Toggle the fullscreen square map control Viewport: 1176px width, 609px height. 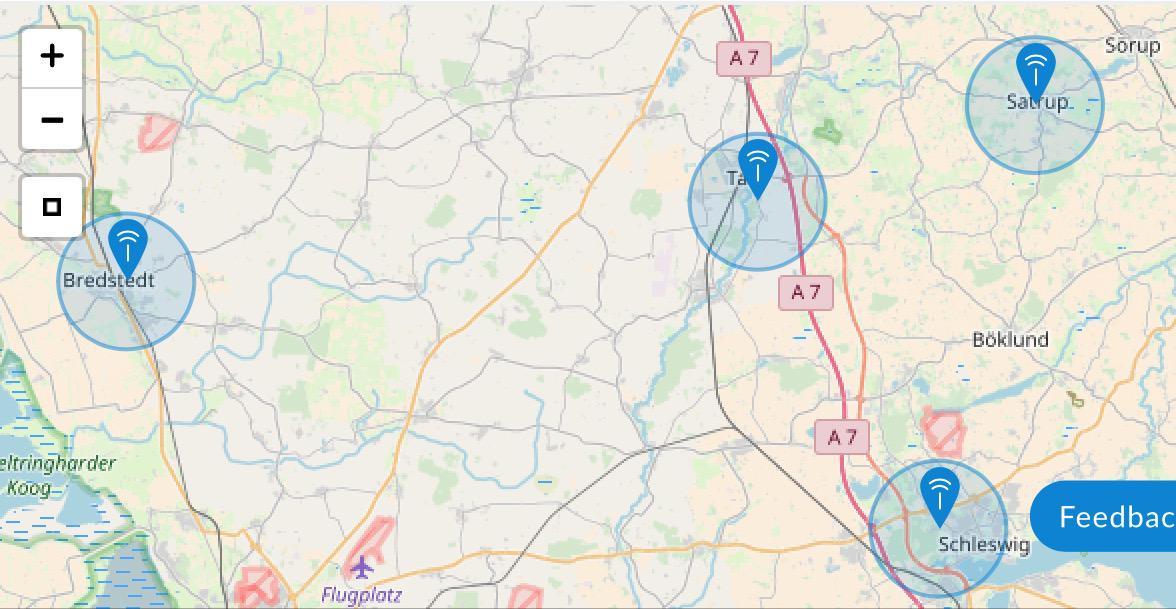pos(52,207)
